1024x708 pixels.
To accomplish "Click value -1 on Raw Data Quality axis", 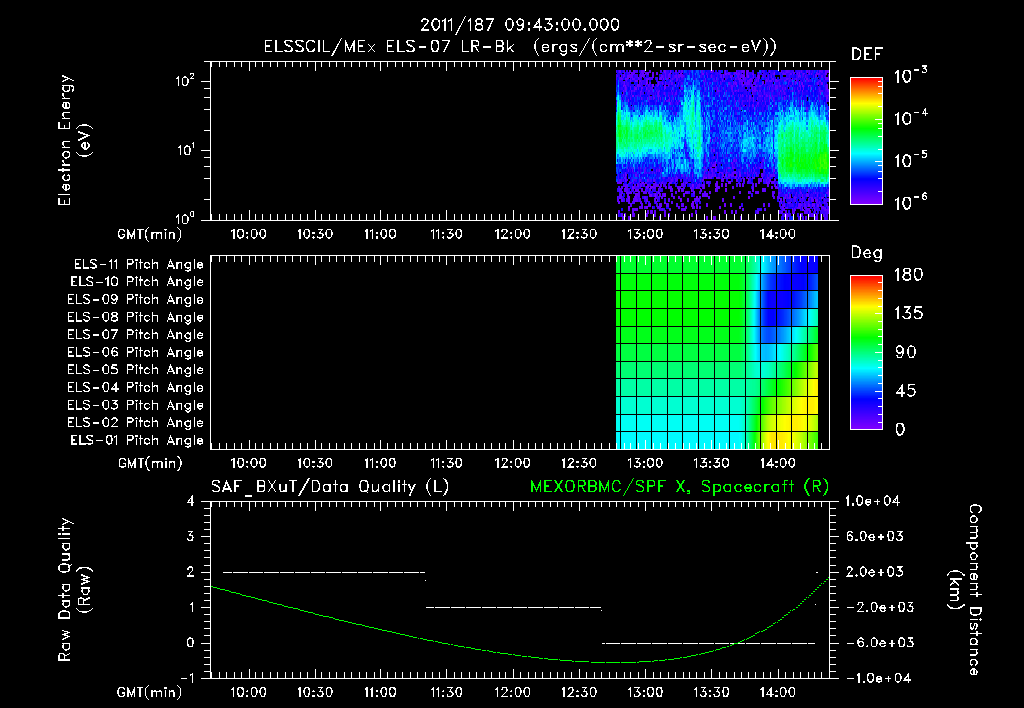I will [x=187, y=678].
